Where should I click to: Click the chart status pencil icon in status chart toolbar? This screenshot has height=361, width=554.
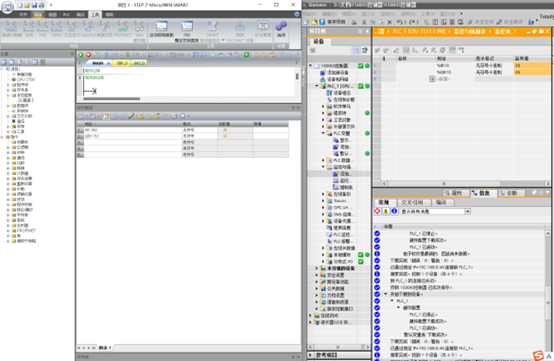point(131,116)
